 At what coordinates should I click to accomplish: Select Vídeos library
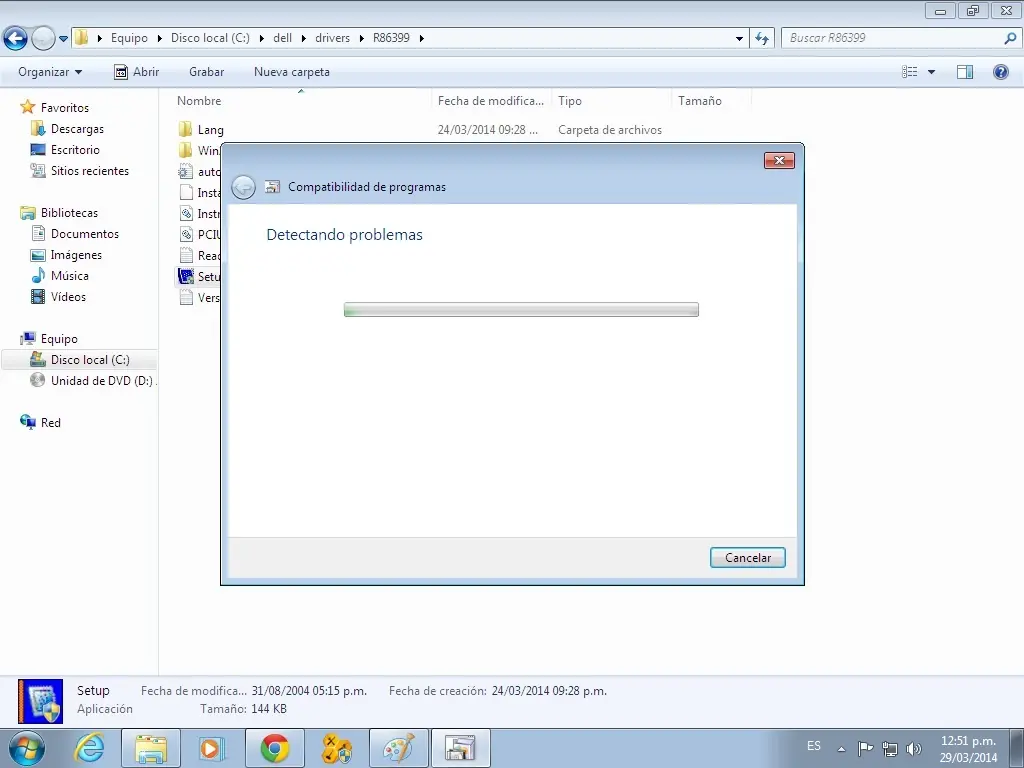click(x=59, y=296)
